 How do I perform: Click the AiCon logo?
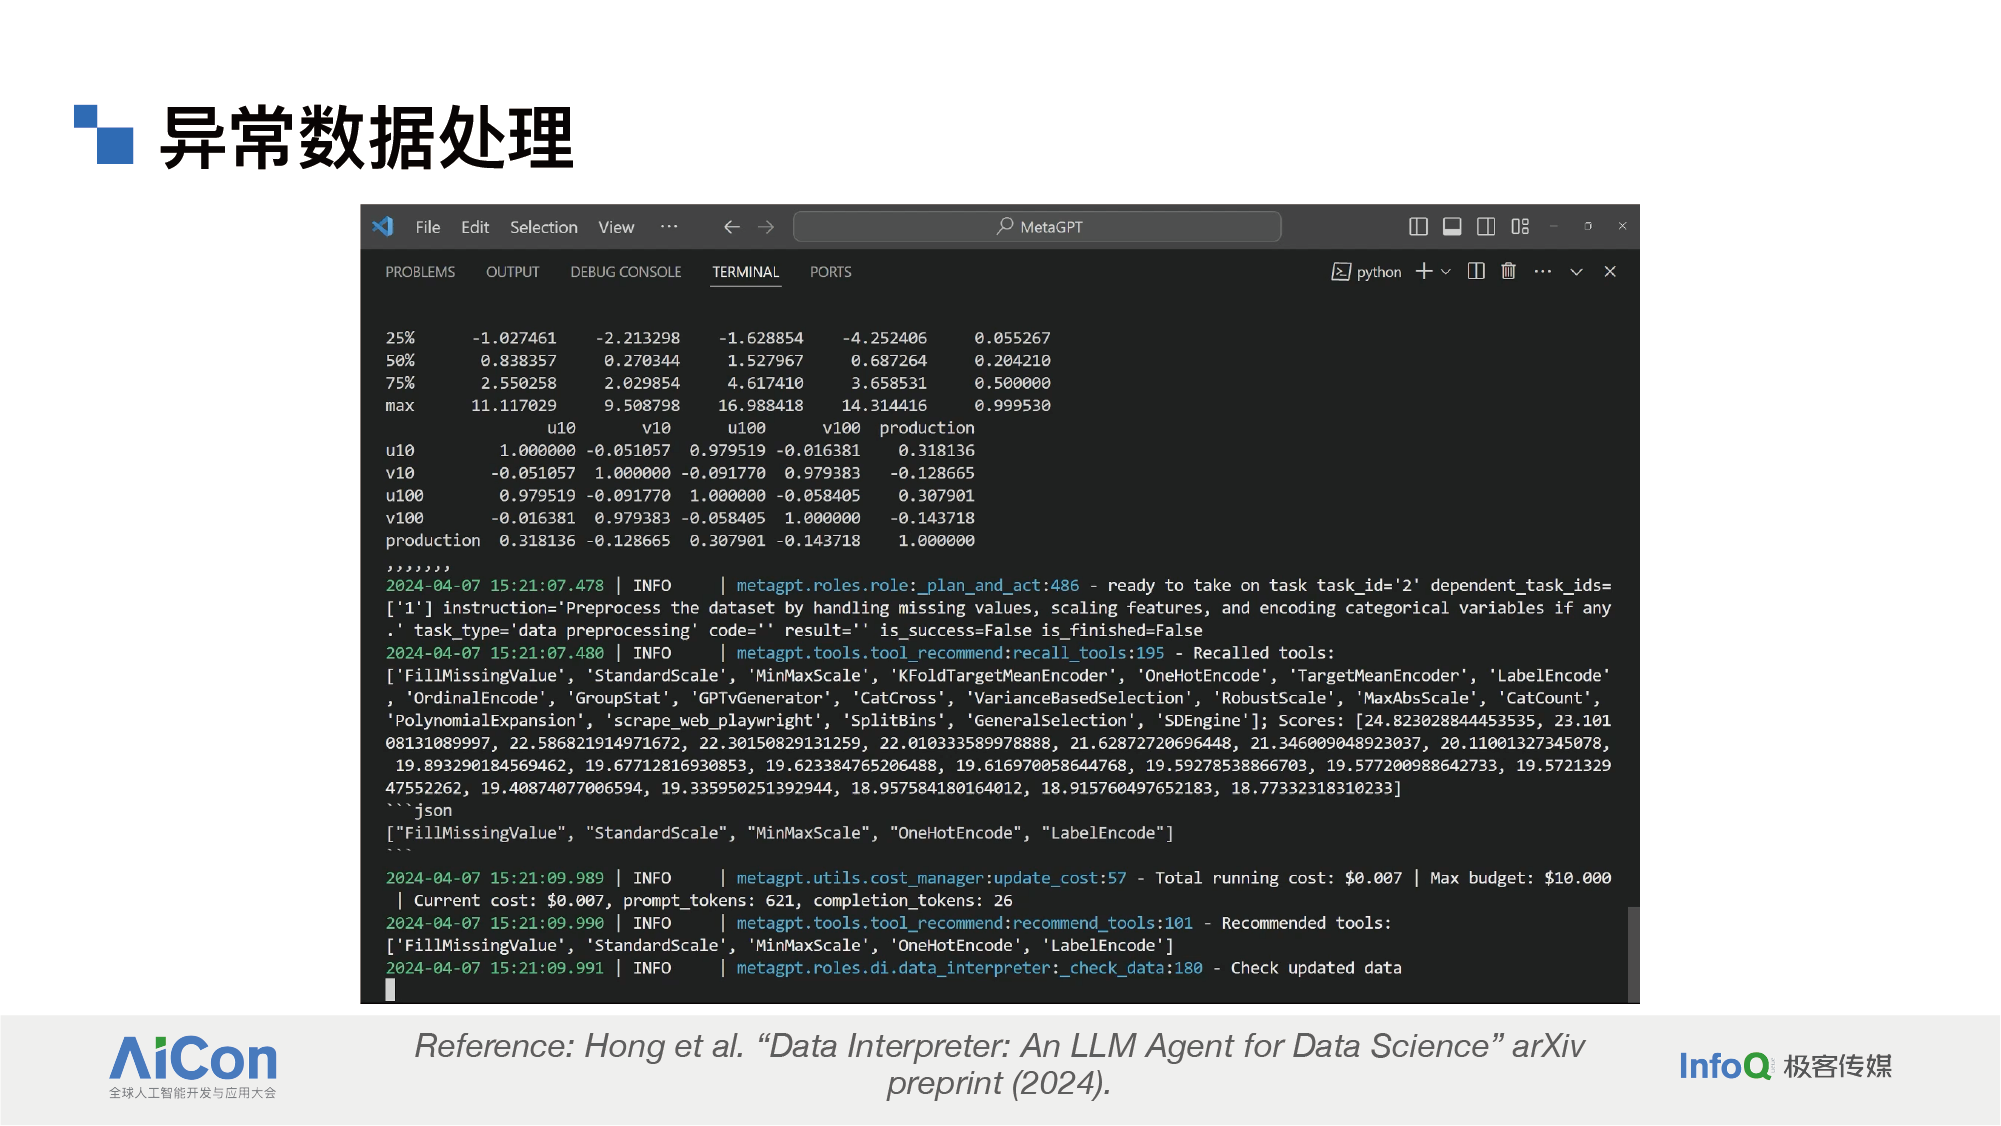[x=193, y=1067]
